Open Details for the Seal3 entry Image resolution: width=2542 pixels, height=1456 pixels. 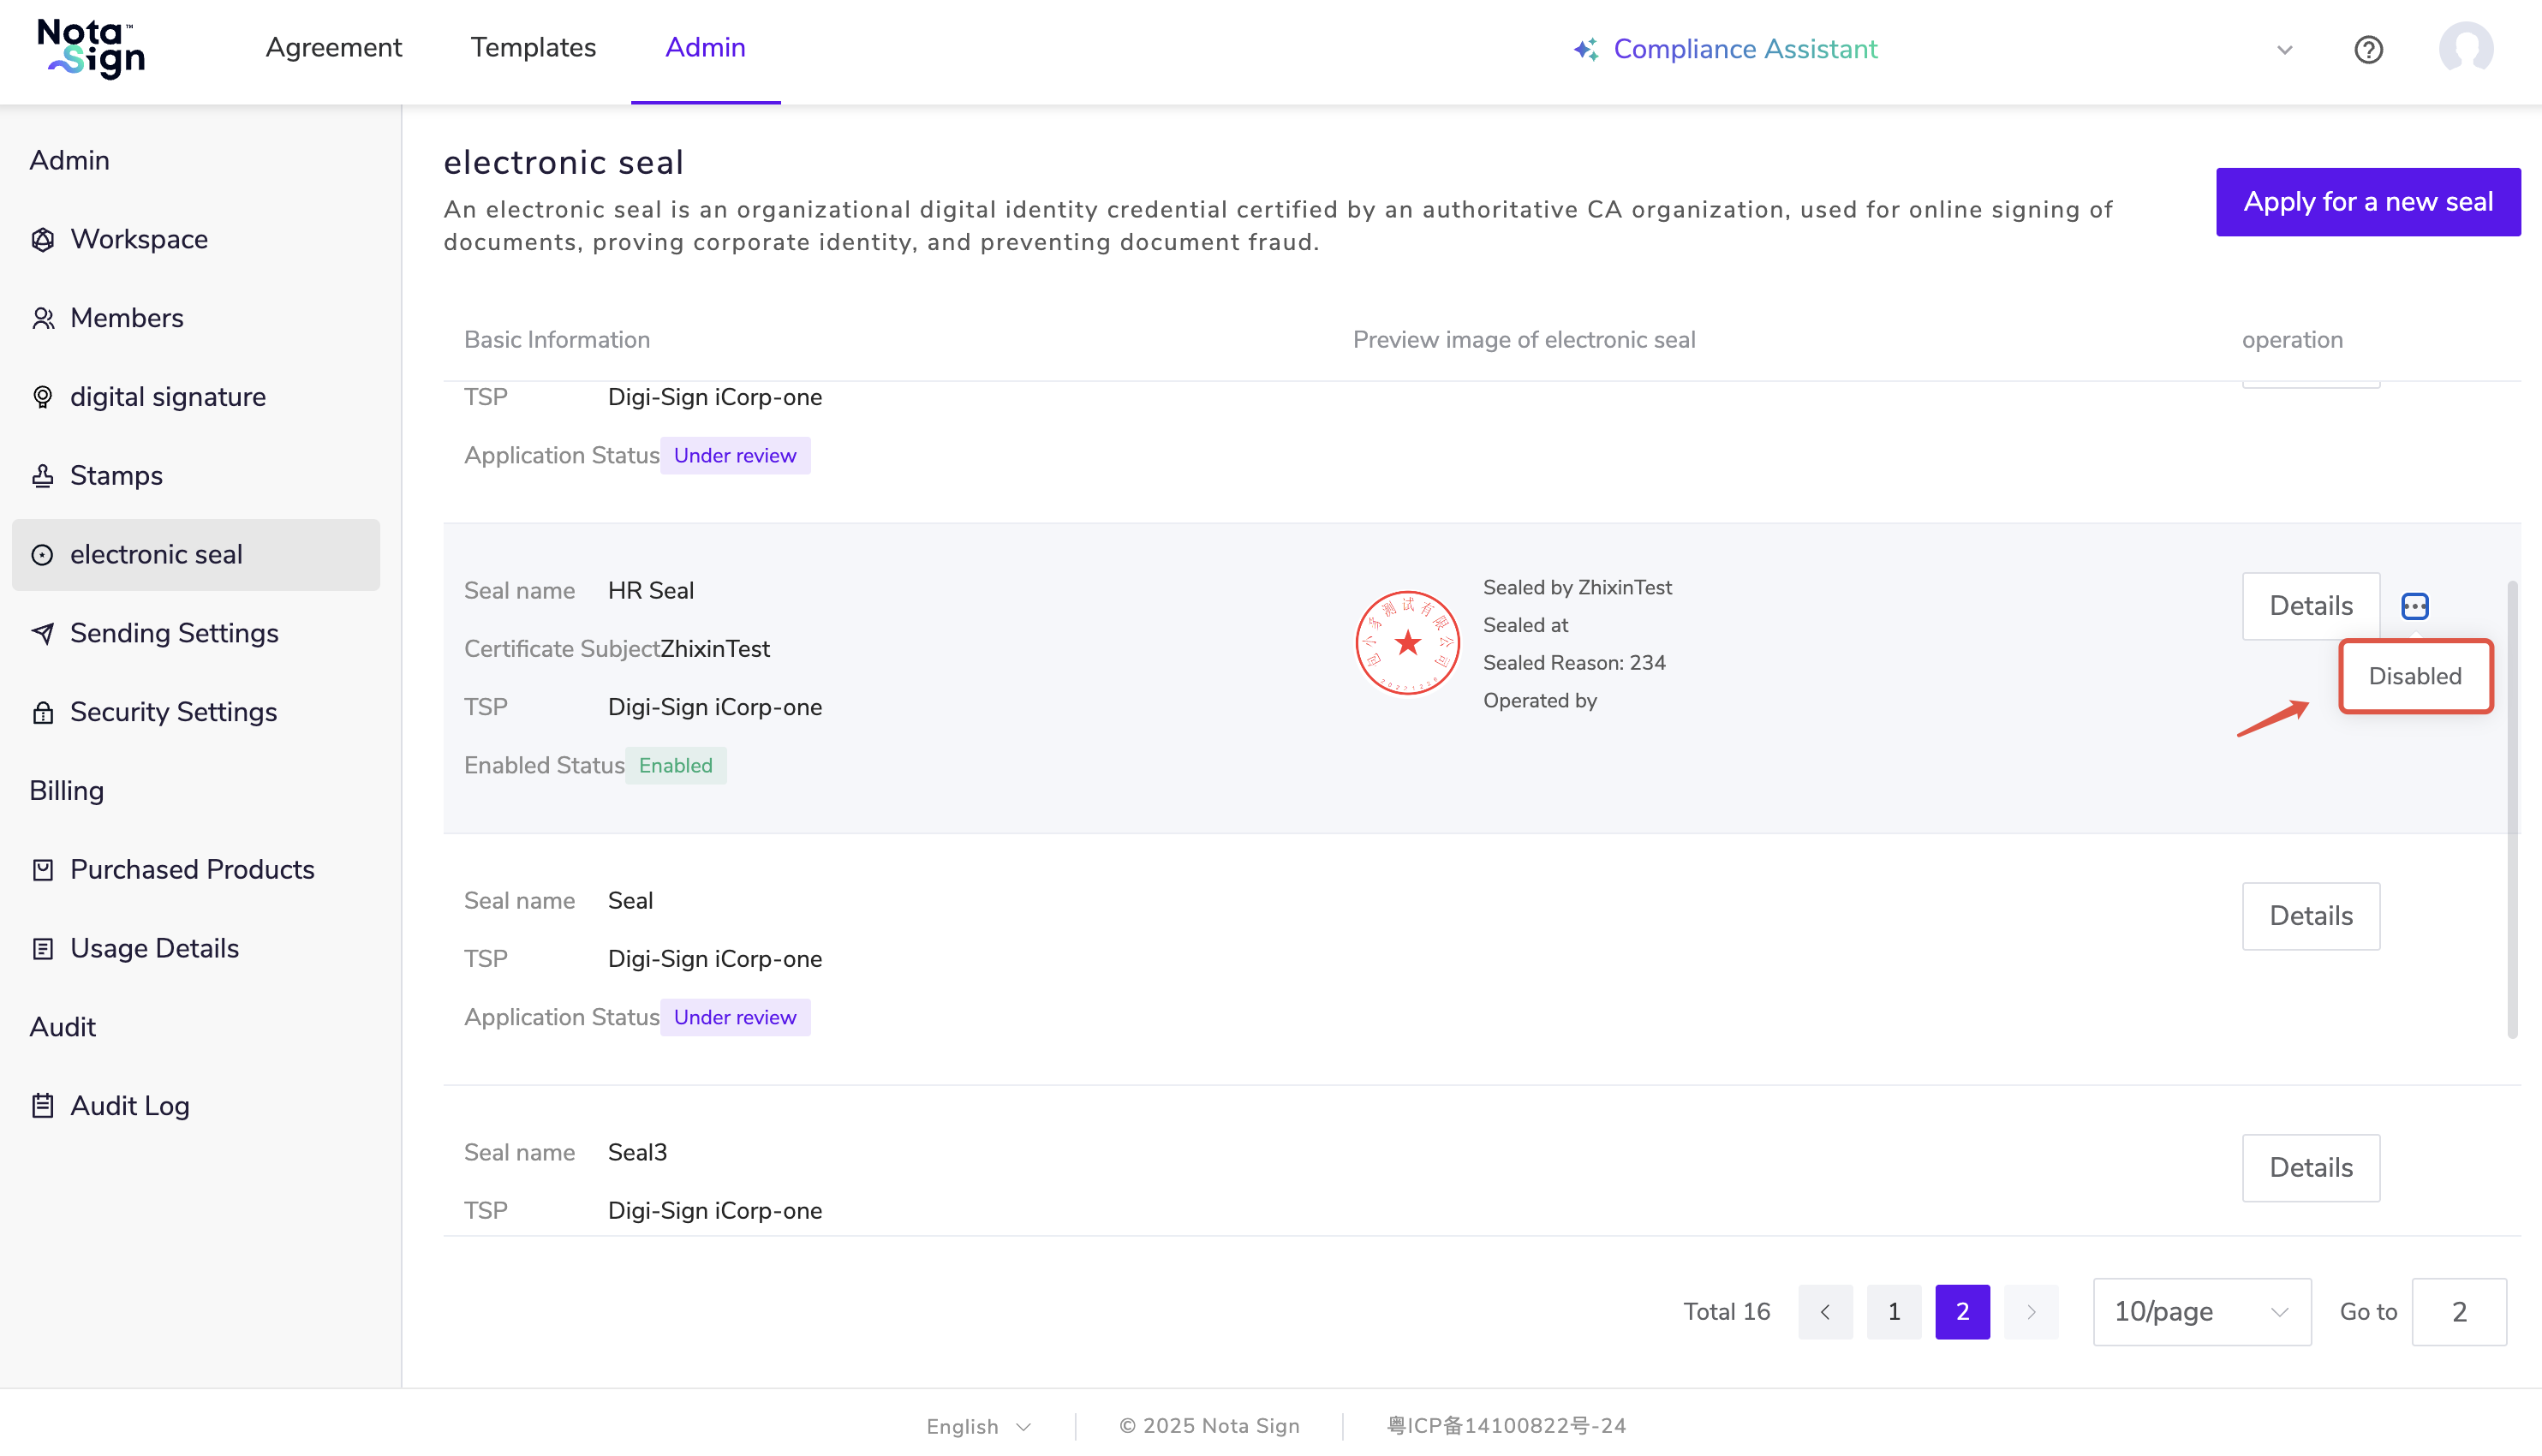(2310, 1167)
